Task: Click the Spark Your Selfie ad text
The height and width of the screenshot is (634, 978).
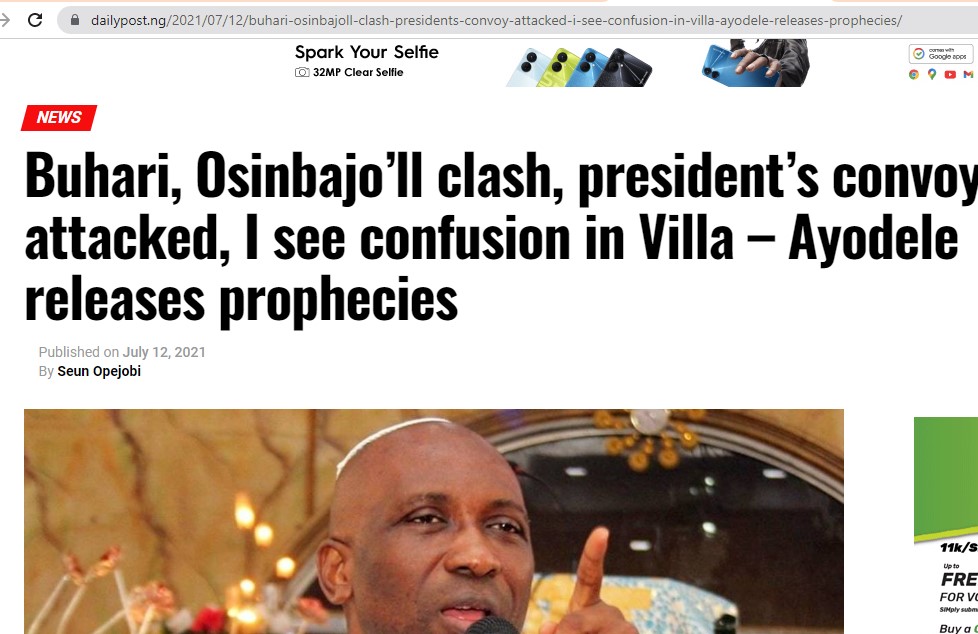Action: pos(367,52)
